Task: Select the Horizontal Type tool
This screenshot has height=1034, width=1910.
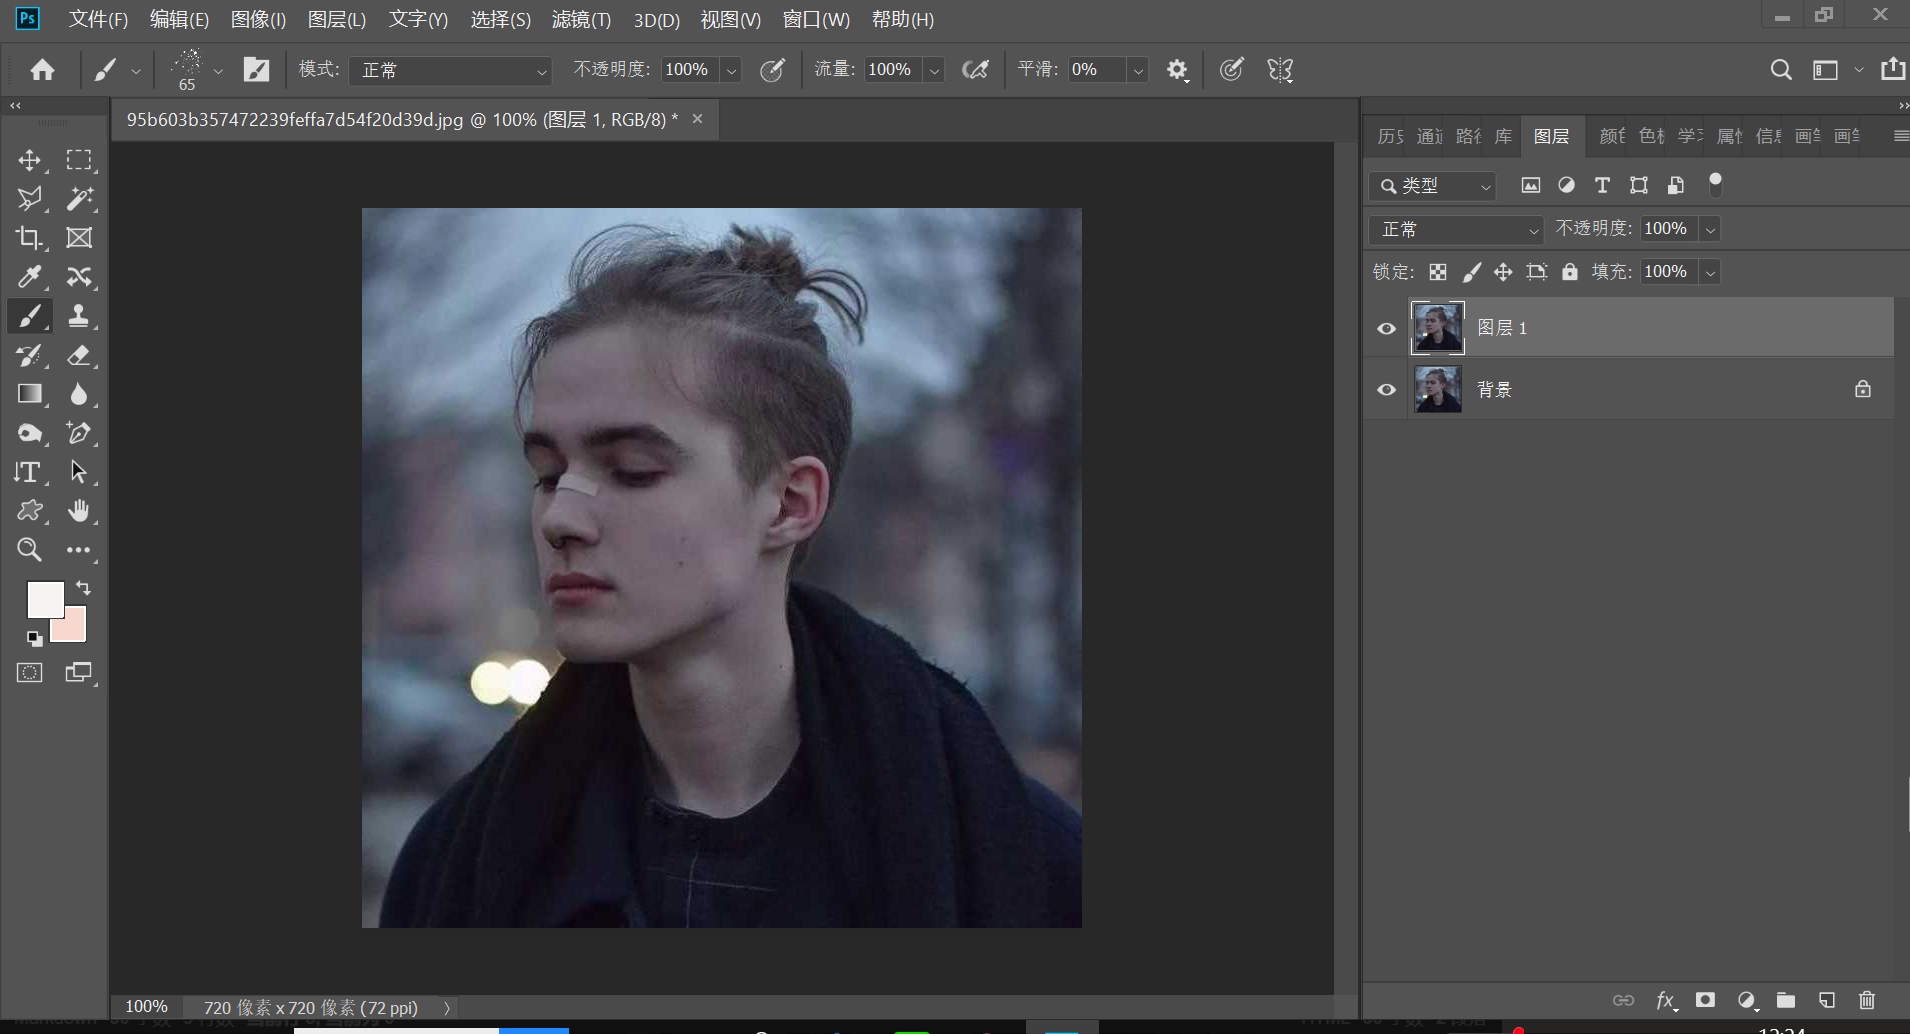Action: (29, 472)
